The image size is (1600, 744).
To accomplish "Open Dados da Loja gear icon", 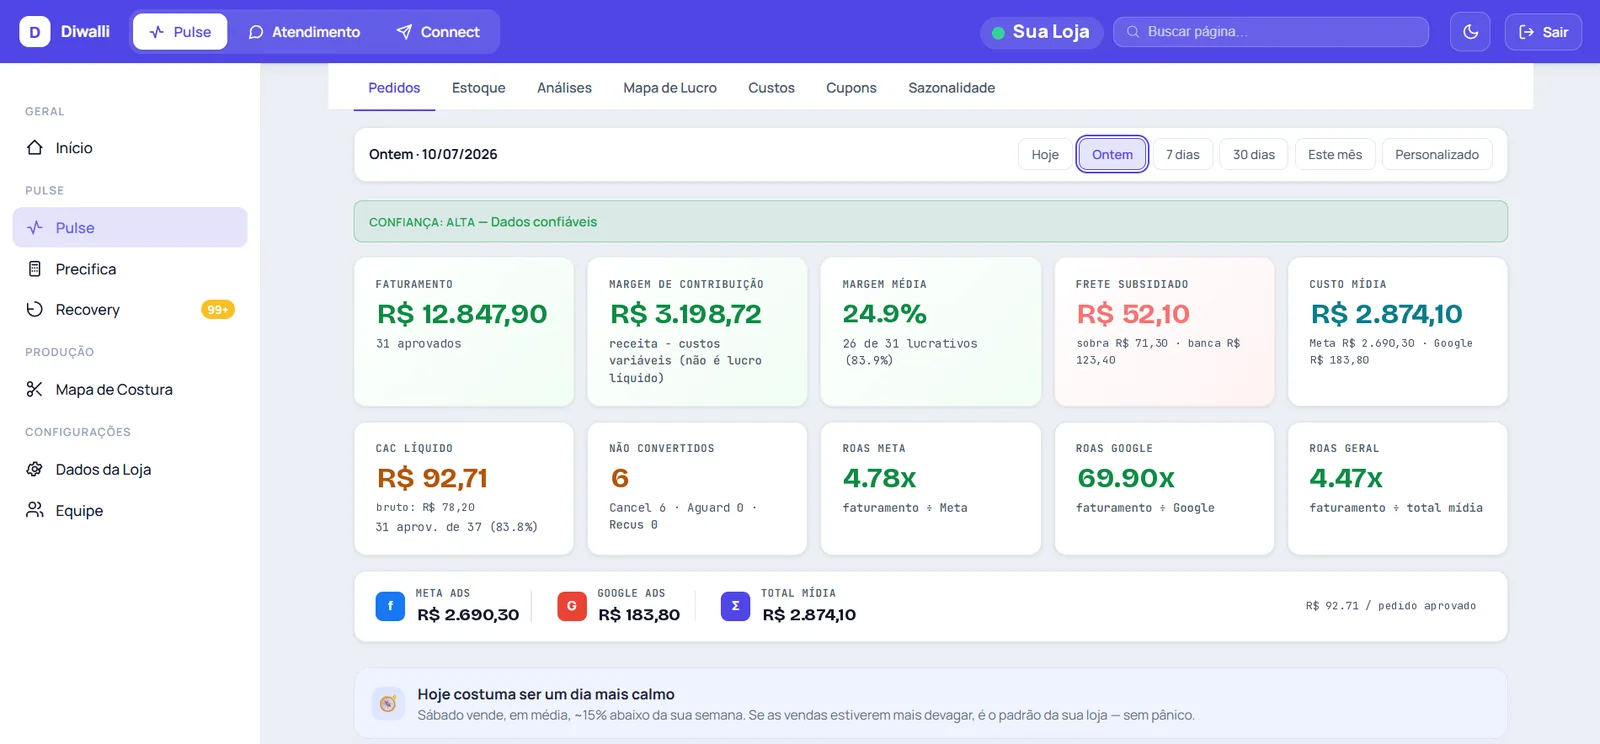I will pos(35,470).
